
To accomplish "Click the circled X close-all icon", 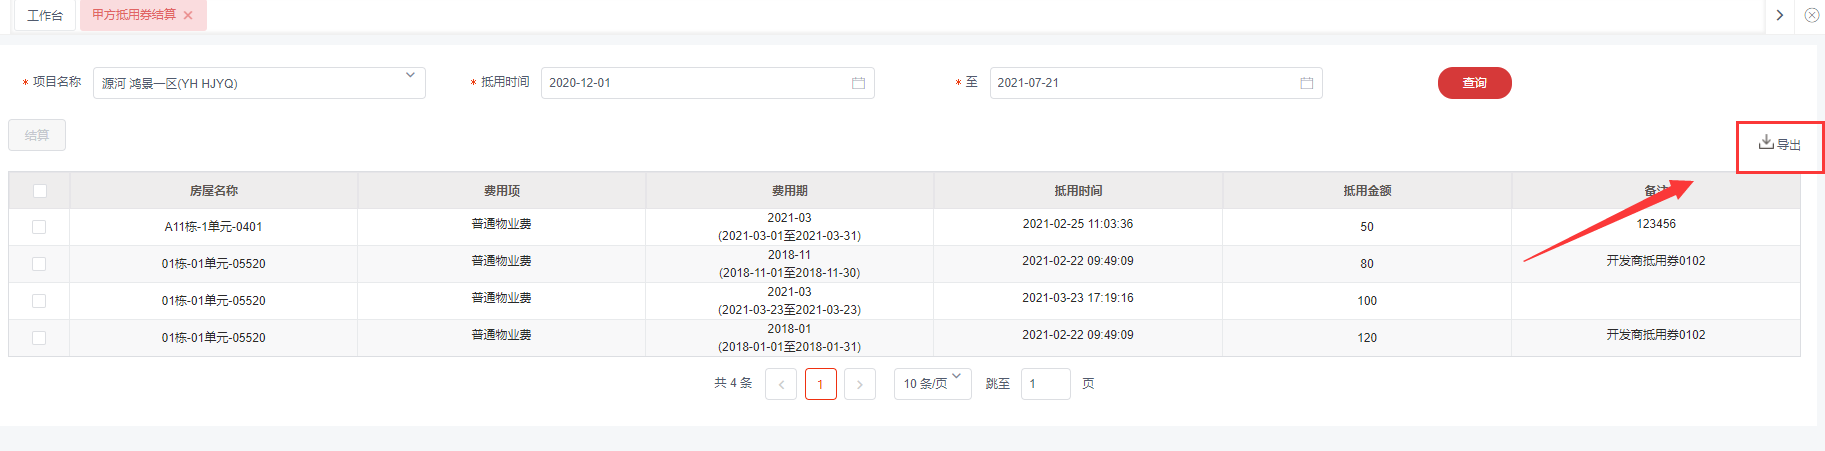I will pyautogui.click(x=1811, y=15).
